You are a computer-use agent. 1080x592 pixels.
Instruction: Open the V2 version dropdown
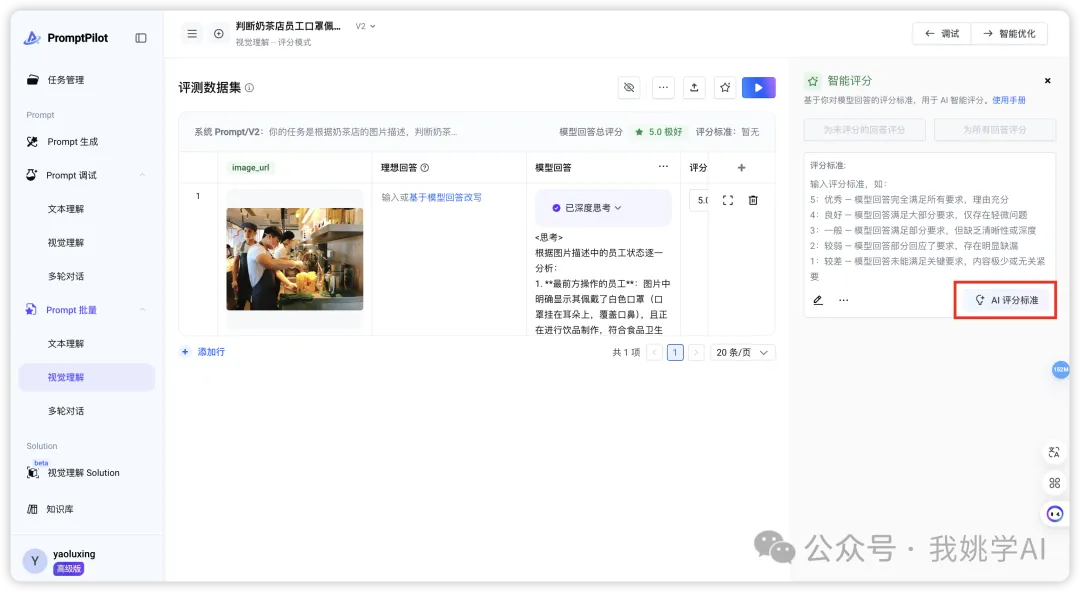click(366, 26)
